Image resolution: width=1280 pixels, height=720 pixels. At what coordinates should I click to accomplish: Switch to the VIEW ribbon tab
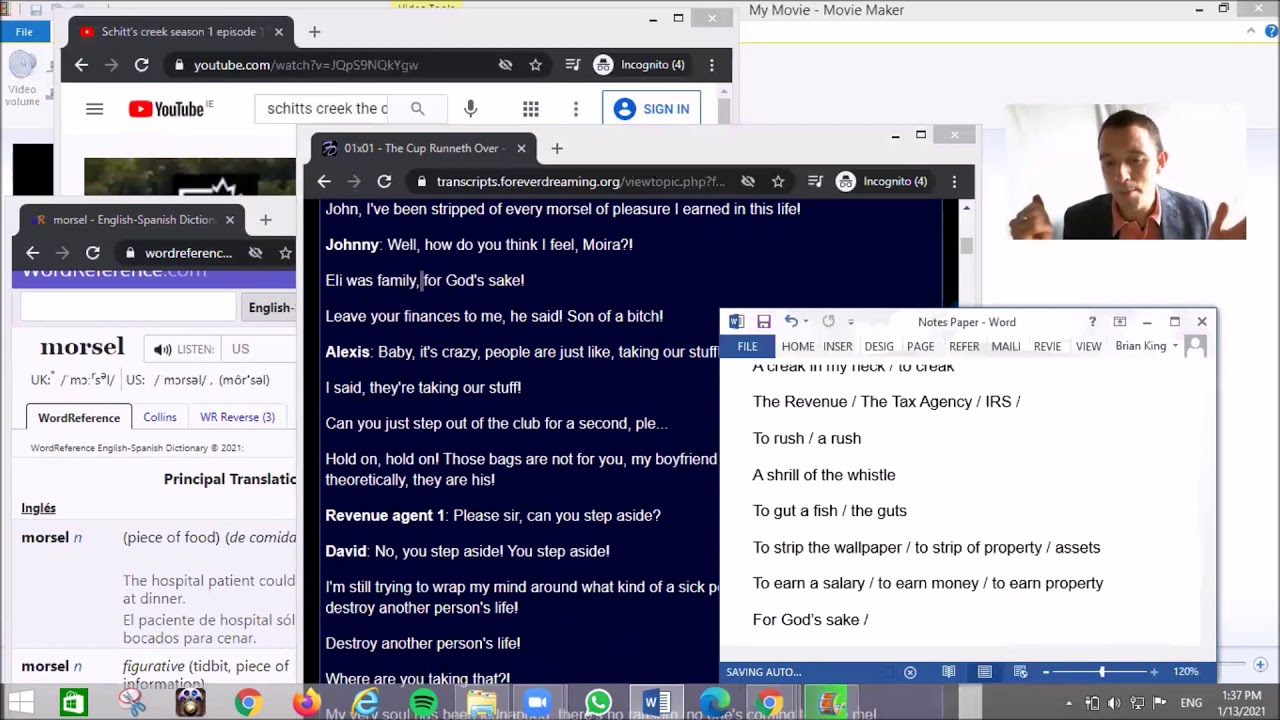pyautogui.click(x=1088, y=346)
